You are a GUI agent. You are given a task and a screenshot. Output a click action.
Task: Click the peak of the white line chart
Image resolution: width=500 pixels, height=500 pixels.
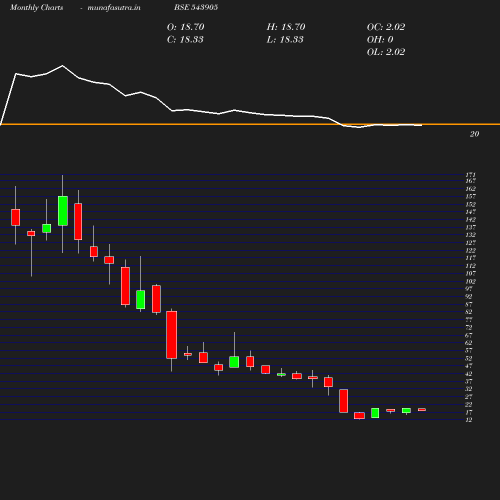[x=62, y=66]
